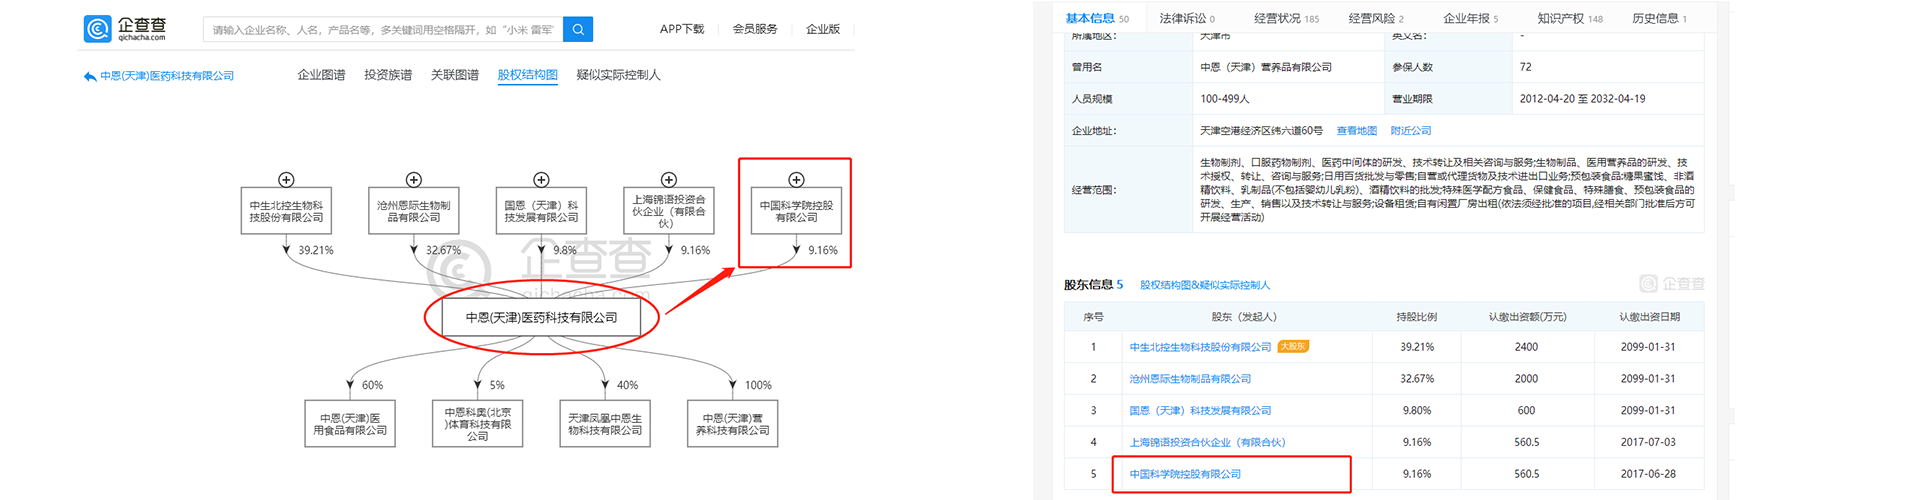
Task: Switch to the 企业图谱 tab
Action: (x=321, y=75)
